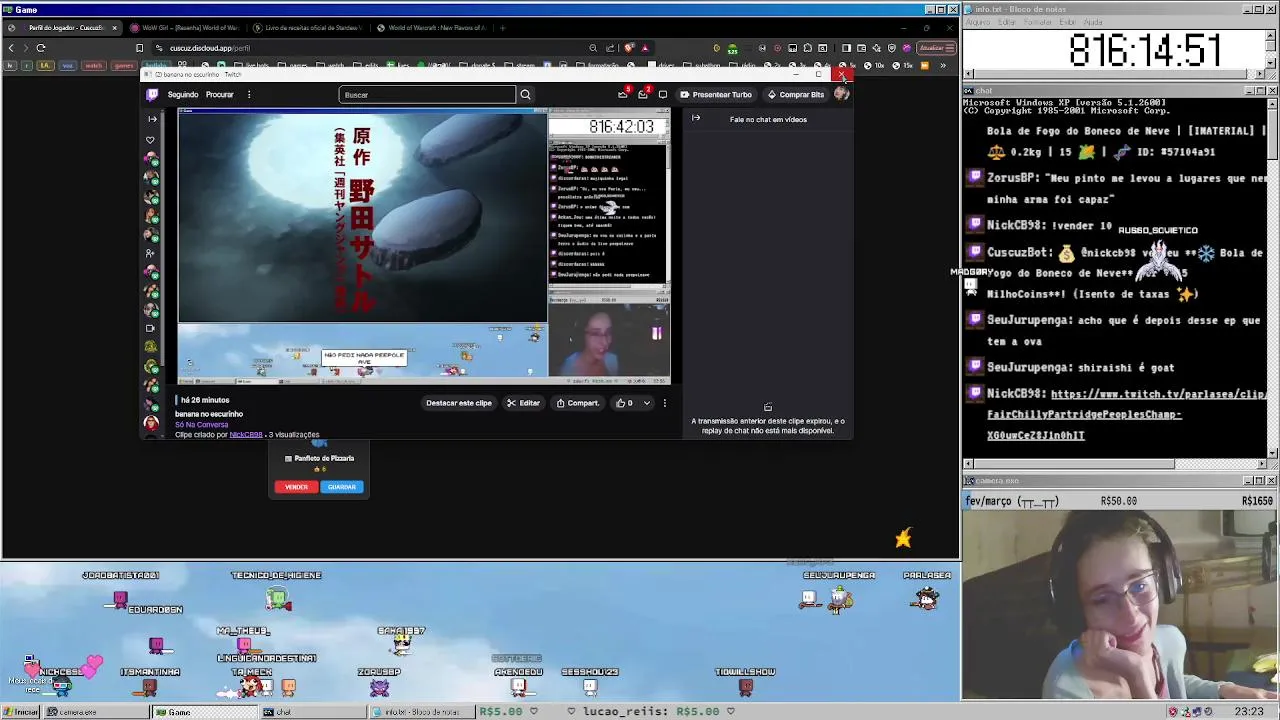The image size is (1280, 720).
Task: Focus the Buscar search field
Action: click(427, 95)
